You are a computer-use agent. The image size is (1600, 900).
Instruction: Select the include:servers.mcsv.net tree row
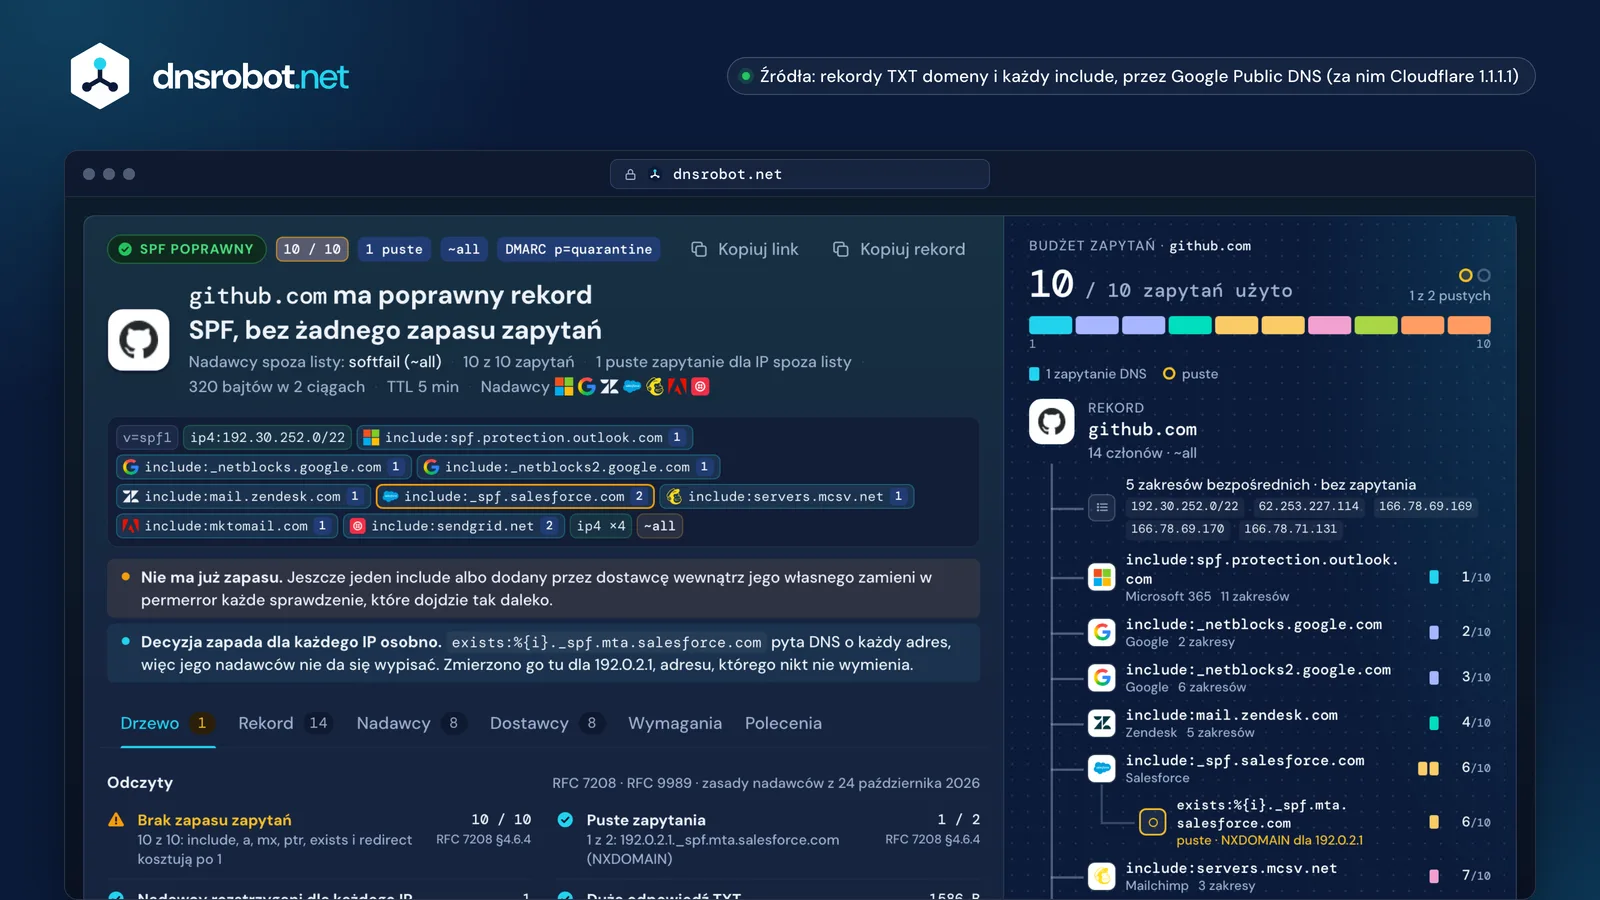click(1289, 876)
